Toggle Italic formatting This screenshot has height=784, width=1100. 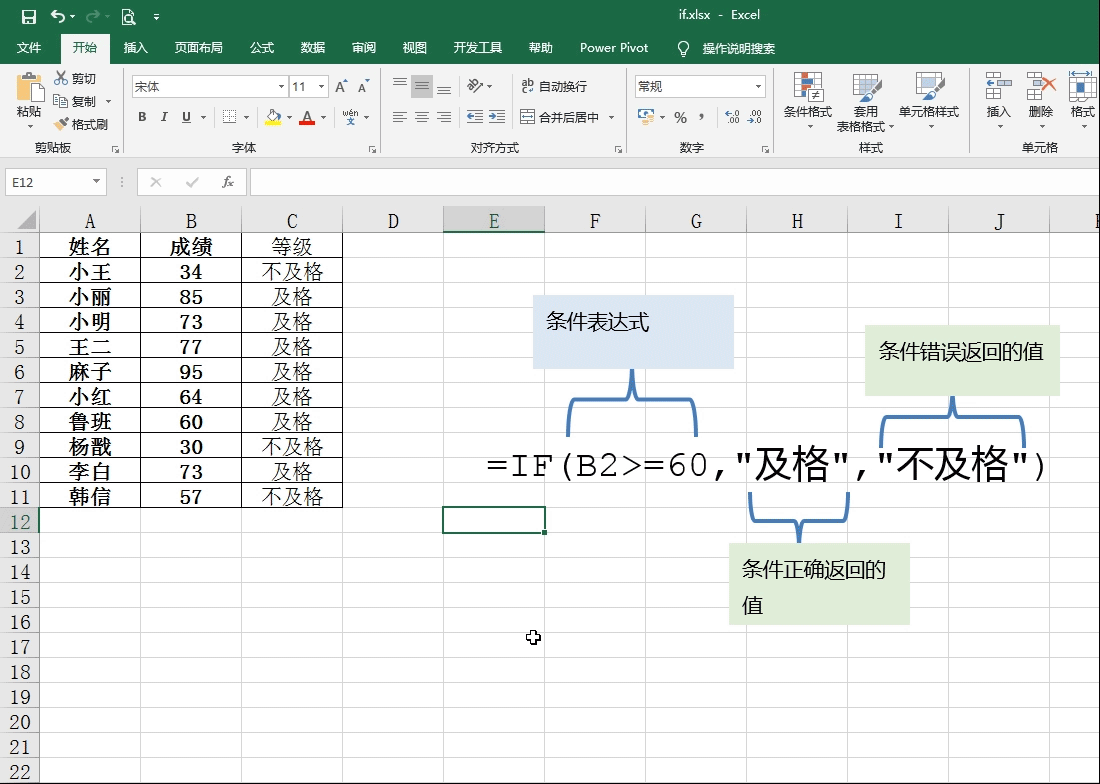[x=164, y=118]
